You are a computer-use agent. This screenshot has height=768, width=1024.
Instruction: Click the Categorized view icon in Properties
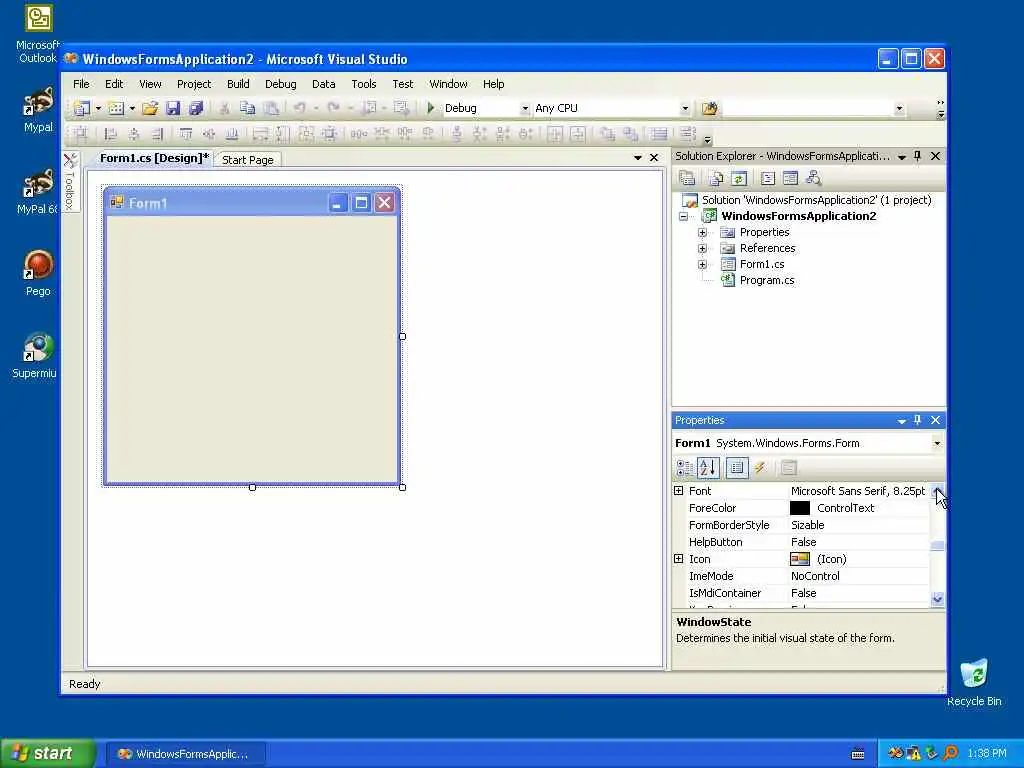tap(684, 468)
